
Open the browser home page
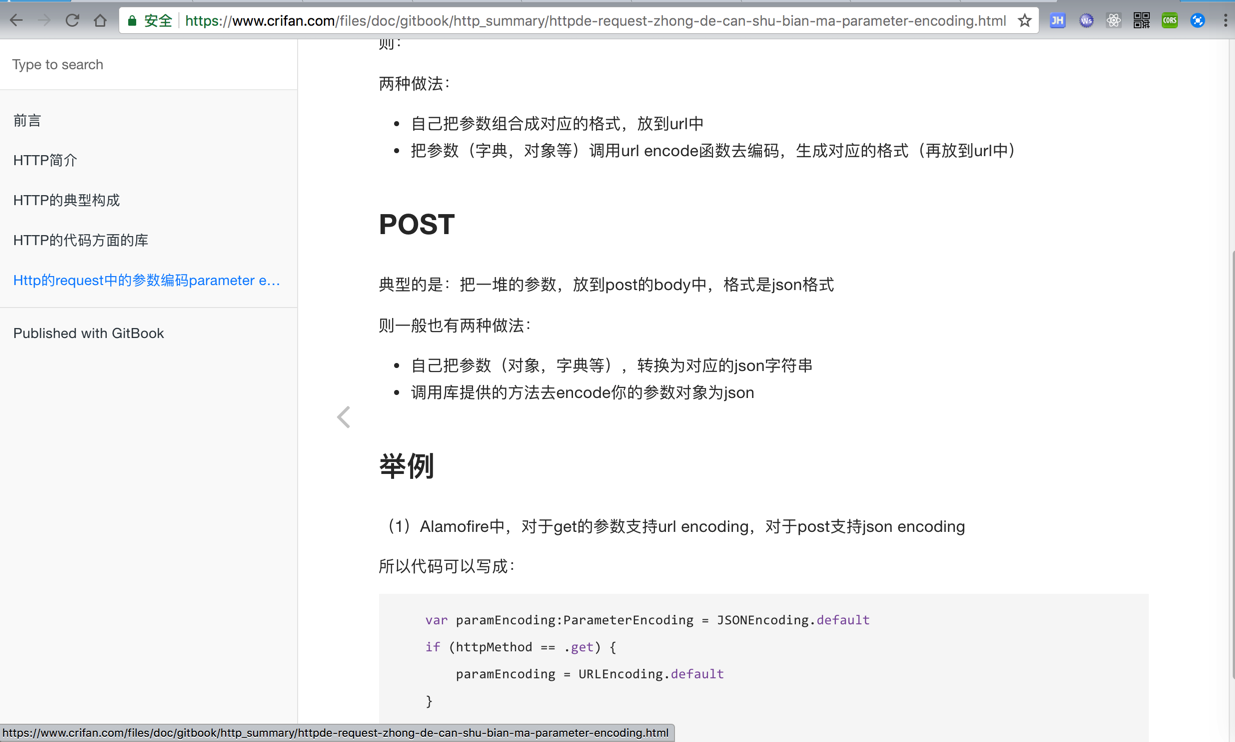pyautogui.click(x=100, y=20)
